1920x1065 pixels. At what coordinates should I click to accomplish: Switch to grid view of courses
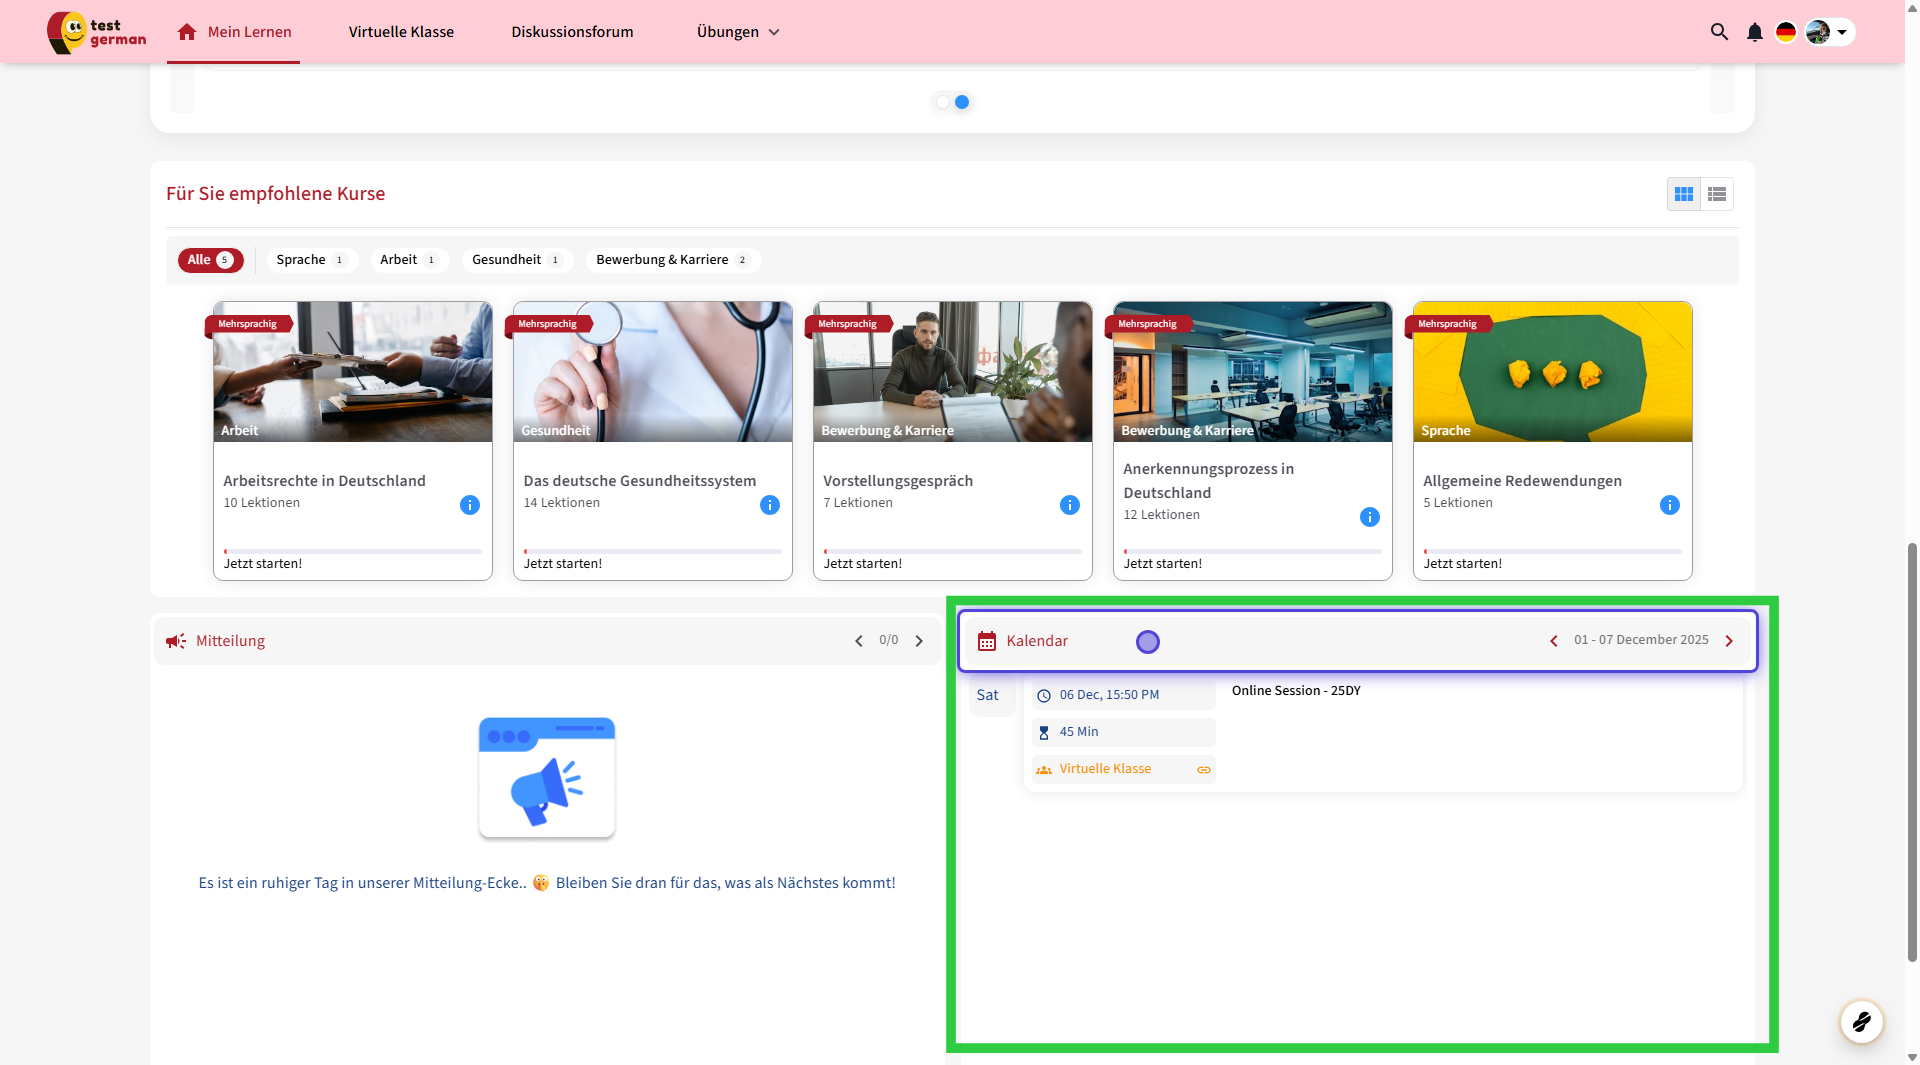click(1684, 194)
